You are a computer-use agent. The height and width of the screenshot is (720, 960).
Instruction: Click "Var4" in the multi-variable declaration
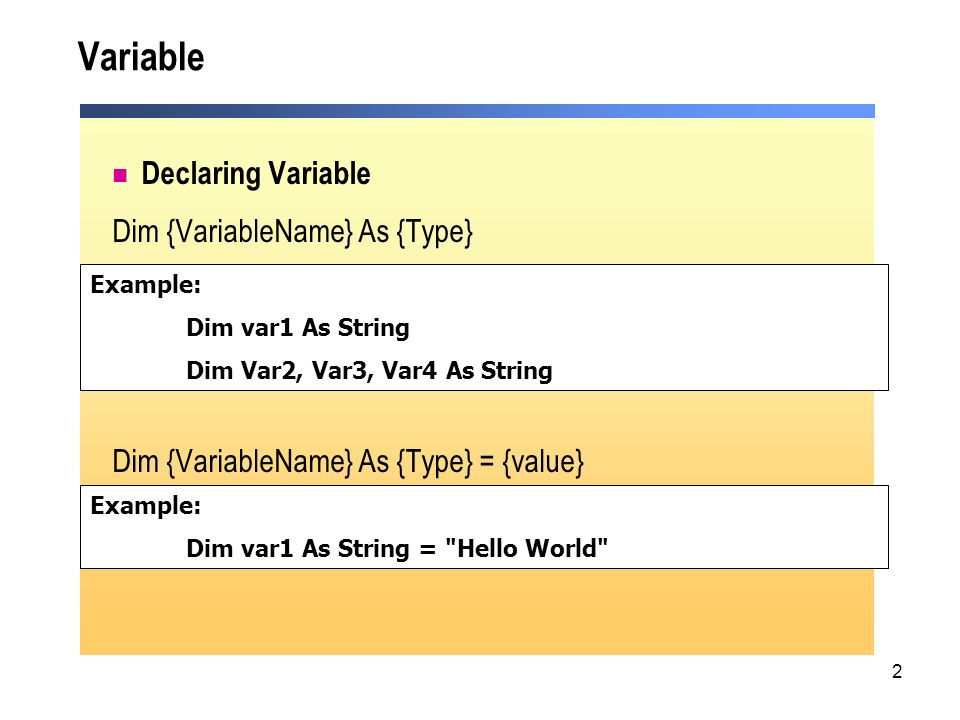(410, 370)
